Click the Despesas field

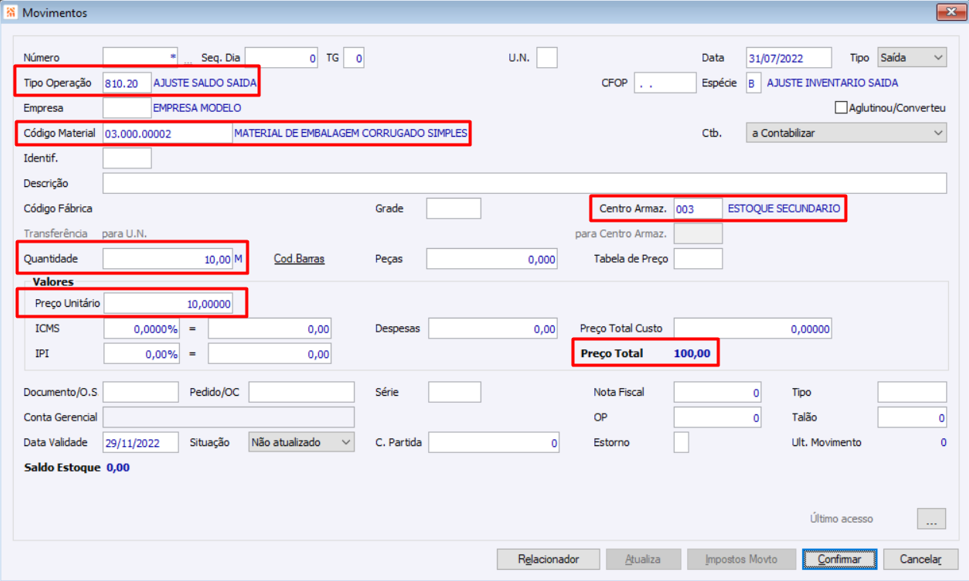(493, 329)
